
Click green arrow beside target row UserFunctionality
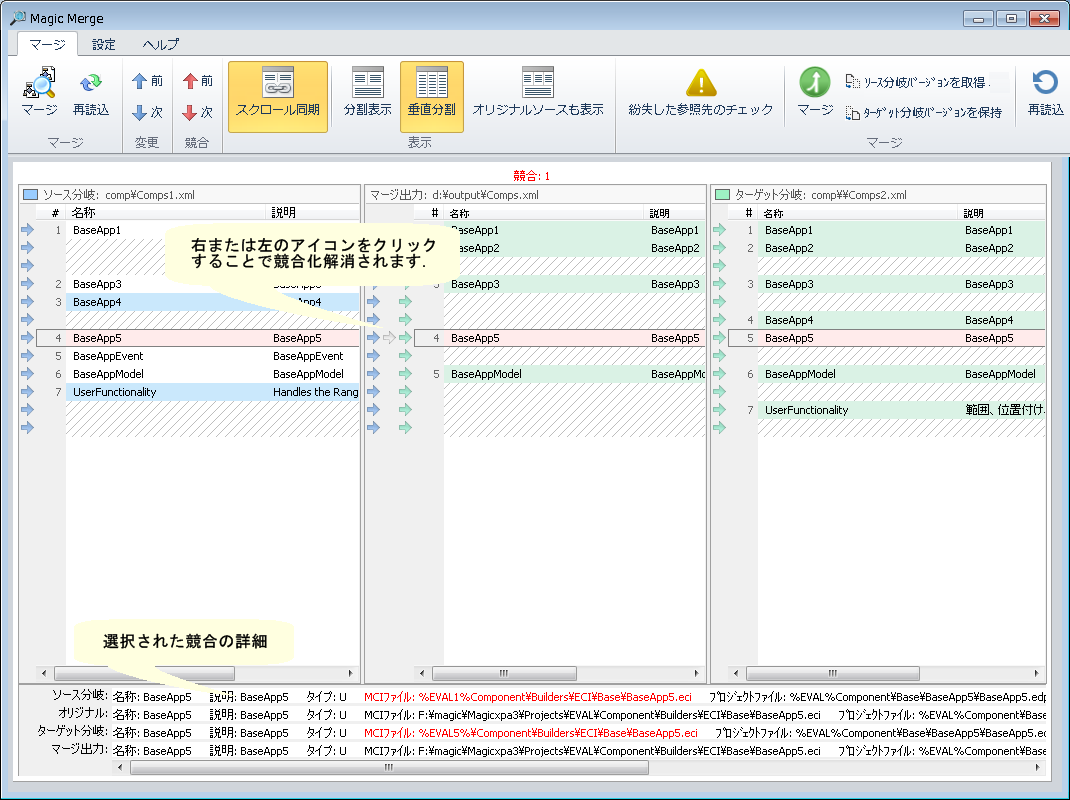point(719,410)
